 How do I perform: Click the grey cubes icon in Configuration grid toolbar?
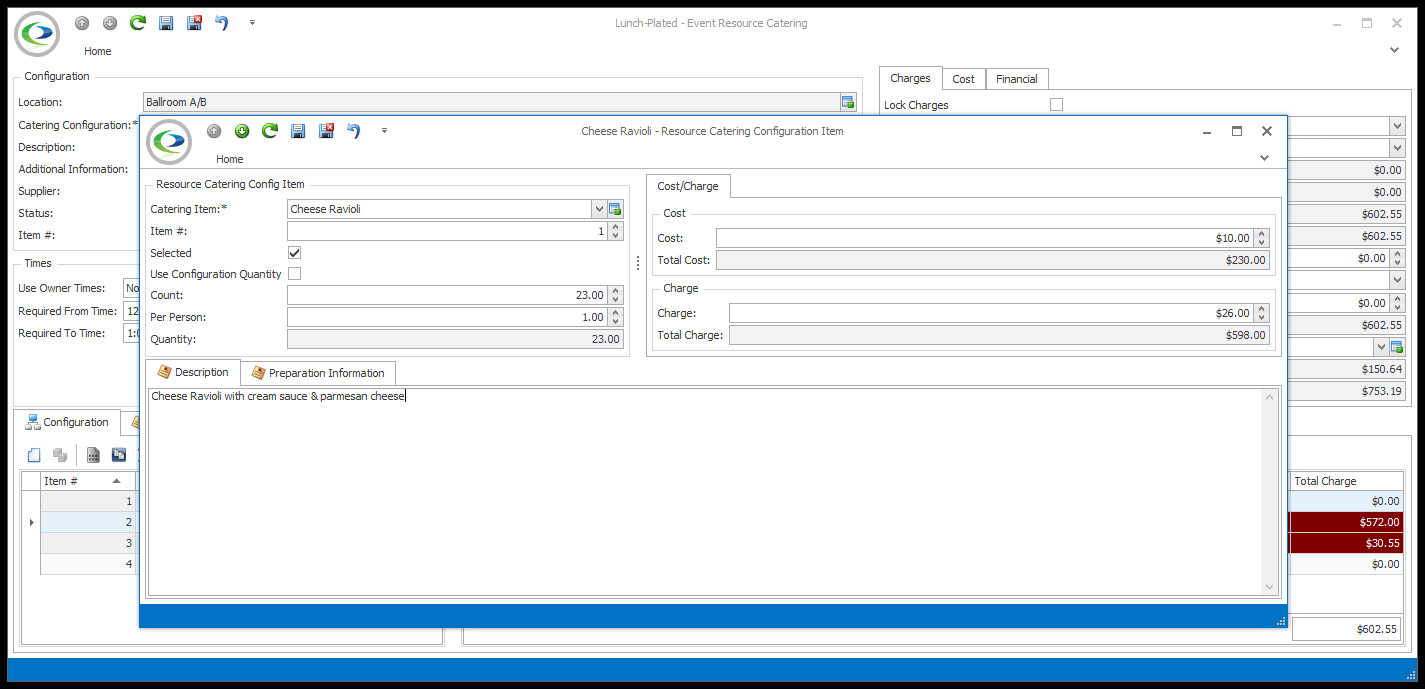point(60,455)
